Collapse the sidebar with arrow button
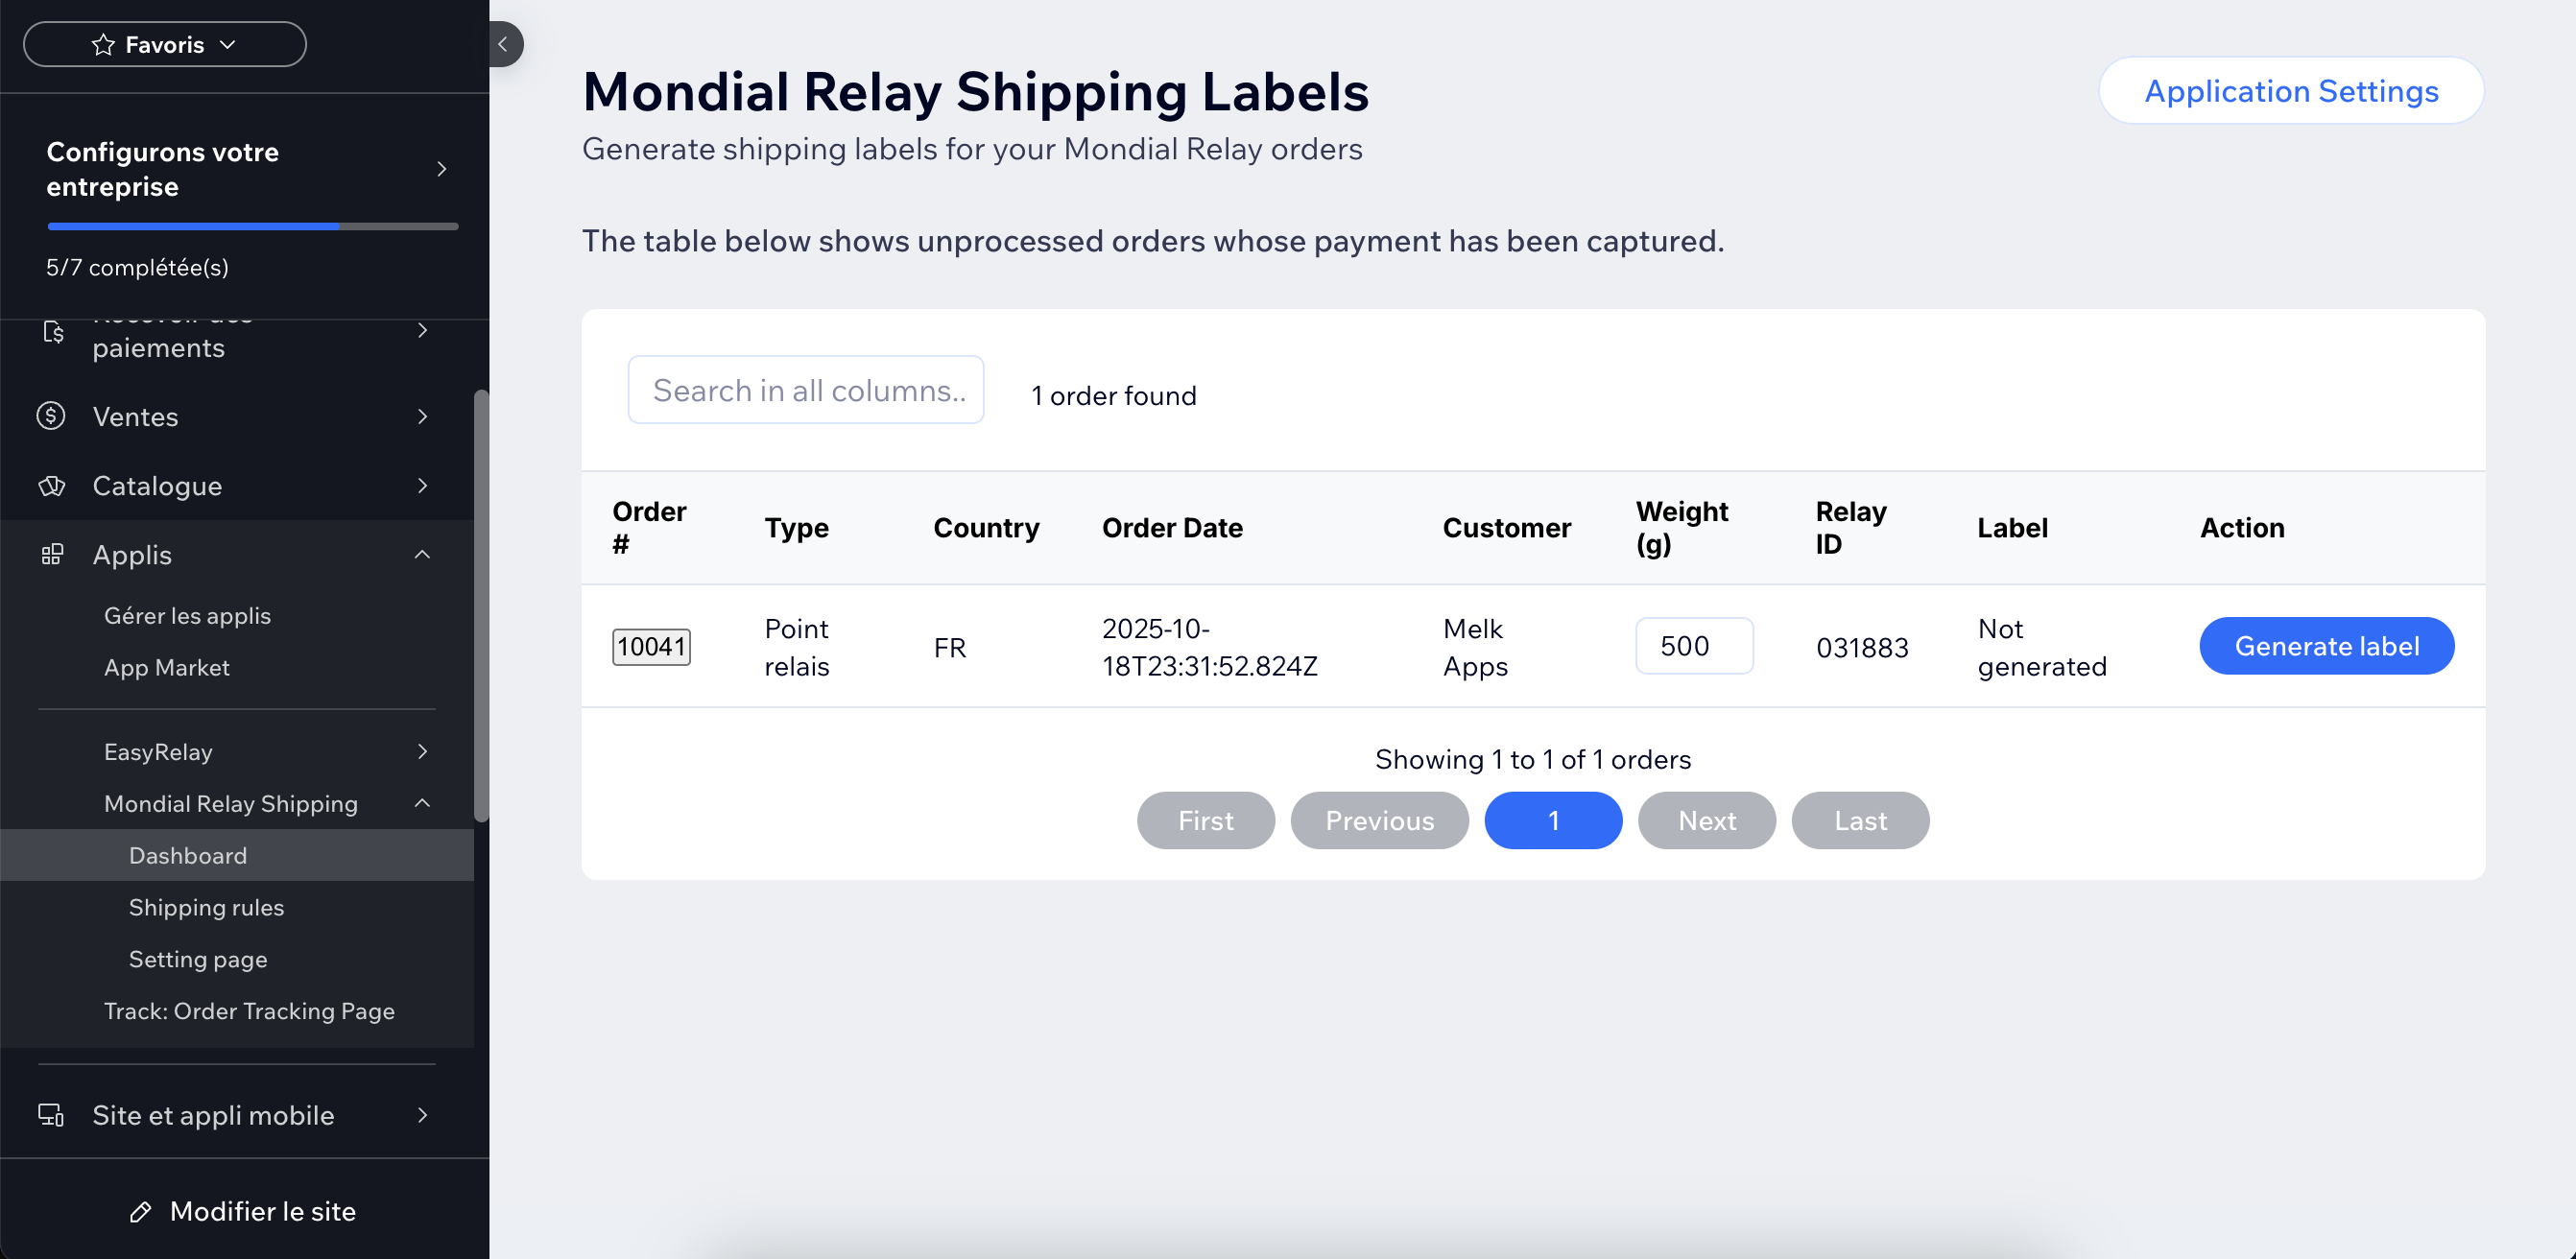Viewport: 2576px width, 1259px height. pos(504,44)
